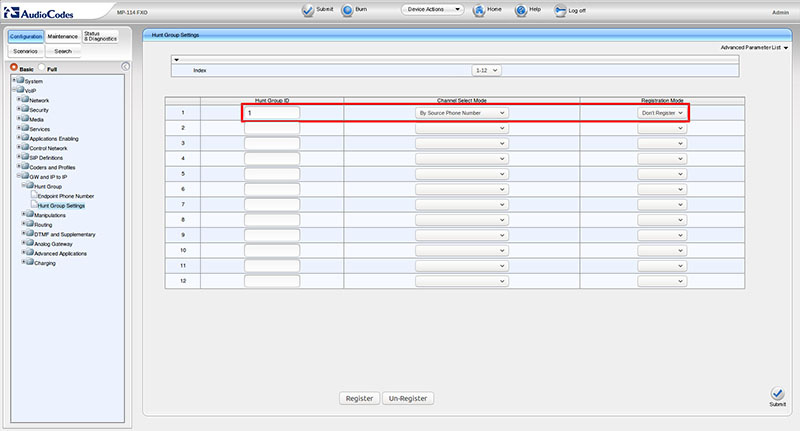Click the AudioCodes logo

tap(39, 13)
